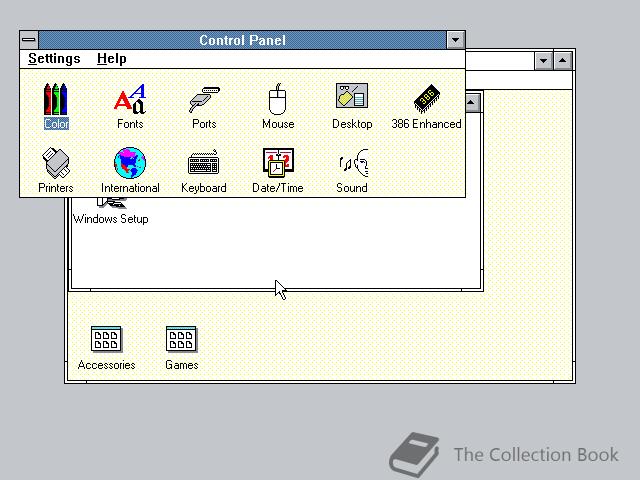Click the 'Windows Setup' label text

(x=111, y=219)
